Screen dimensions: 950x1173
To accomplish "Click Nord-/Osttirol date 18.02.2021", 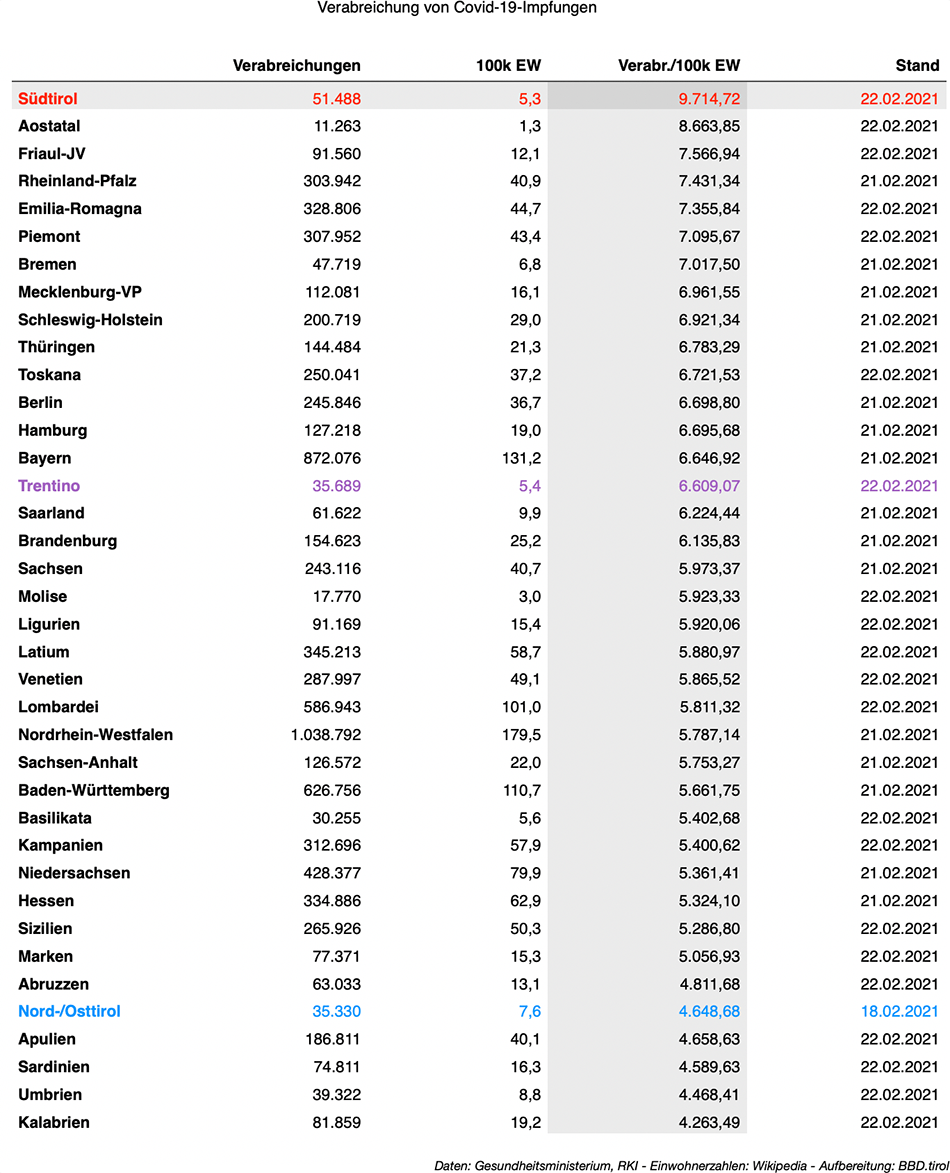I will [899, 1011].
